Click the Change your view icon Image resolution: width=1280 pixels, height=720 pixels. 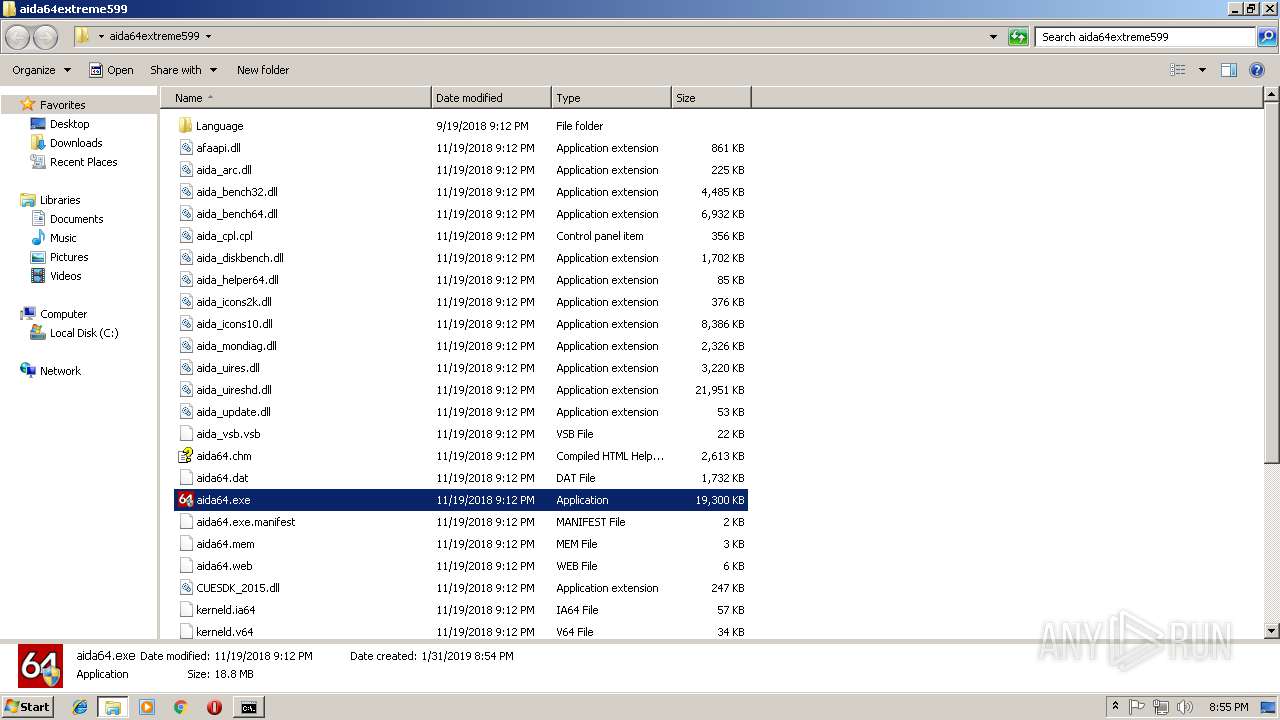coord(1178,70)
